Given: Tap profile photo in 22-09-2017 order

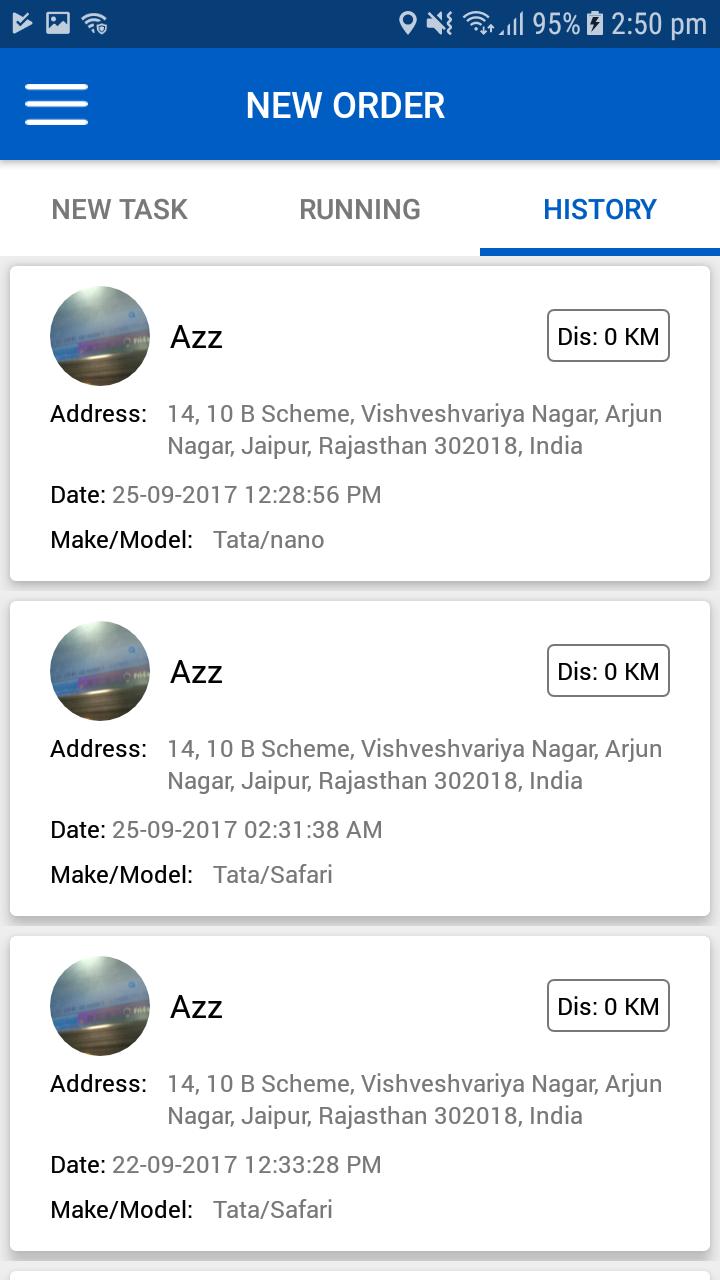Looking at the screenshot, I should tap(100, 1006).
